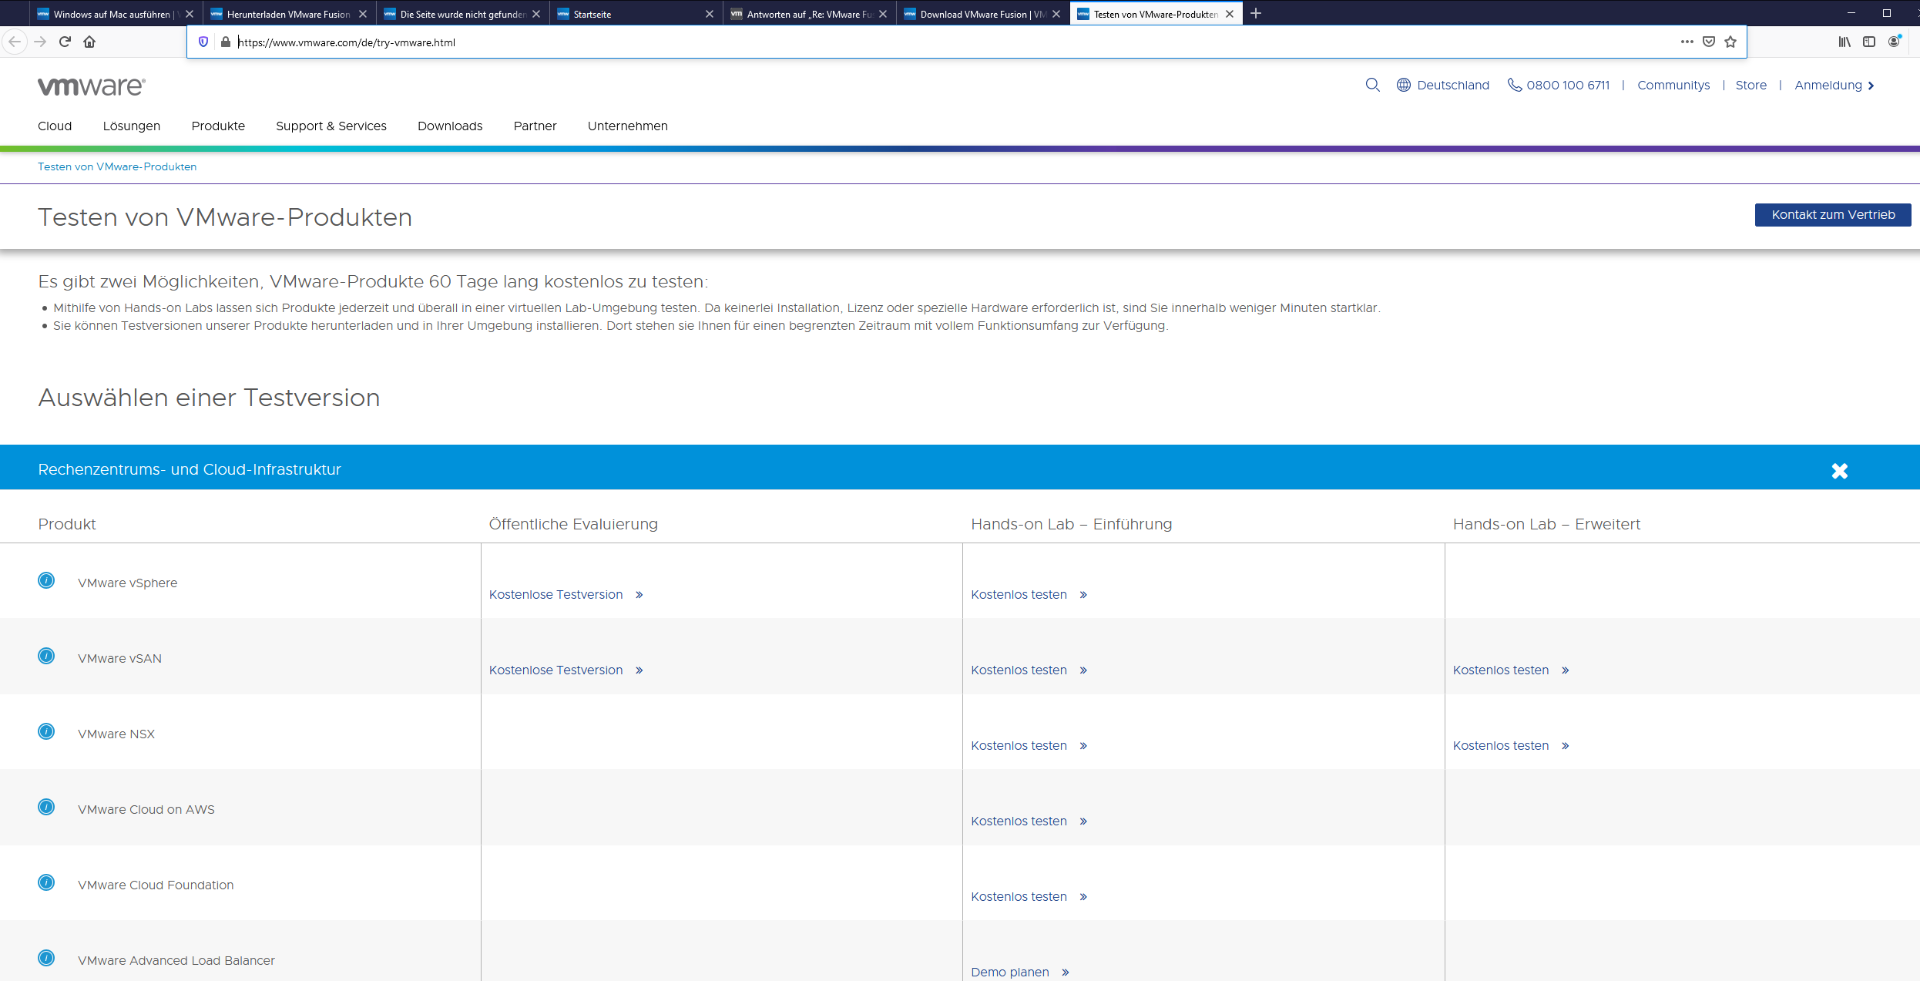Close the 'Startseite' tab
The width and height of the screenshot is (1920, 981).
click(709, 14)
